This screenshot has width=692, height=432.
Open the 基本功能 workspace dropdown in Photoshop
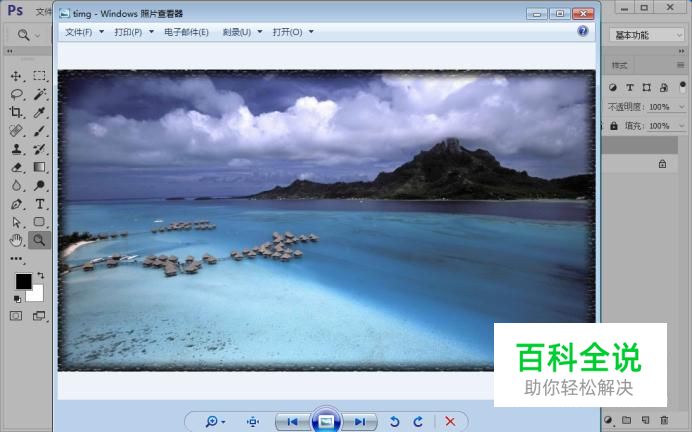pyautogui.click(x=647, y=35)
